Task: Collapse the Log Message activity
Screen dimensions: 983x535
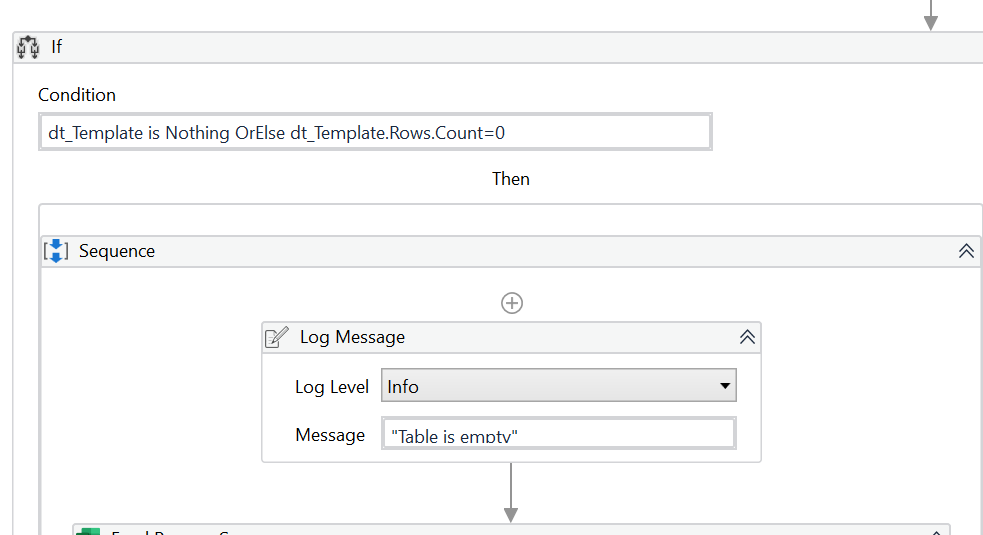Action: (747, 337)
